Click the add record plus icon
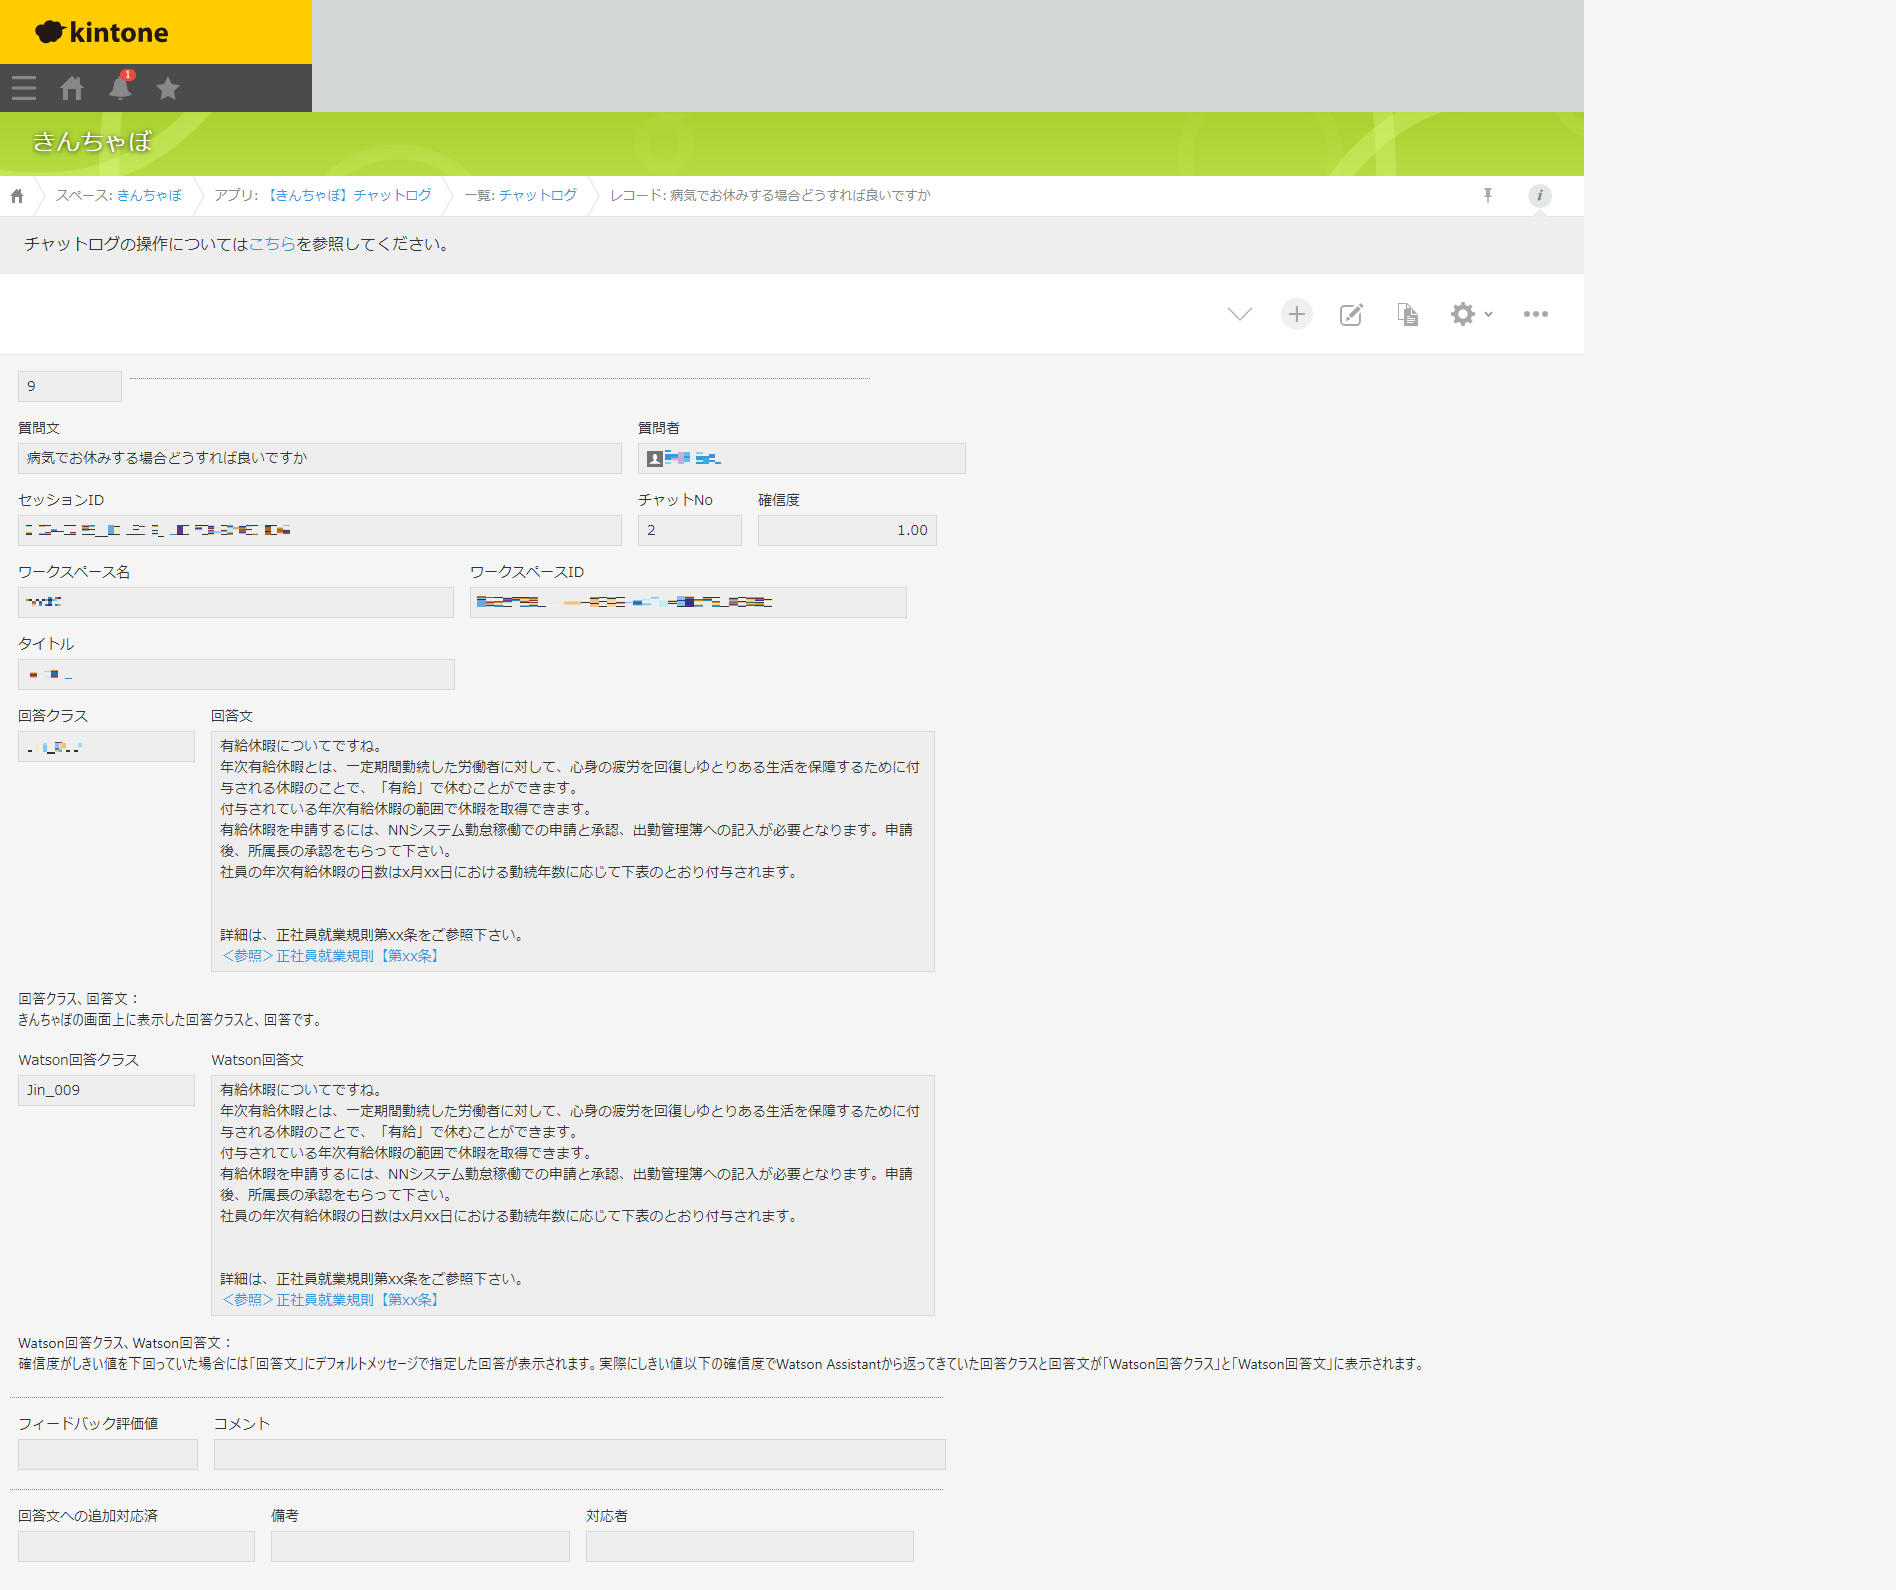The height and width of the screenshot is (1590, 1896). [1296, 314]
